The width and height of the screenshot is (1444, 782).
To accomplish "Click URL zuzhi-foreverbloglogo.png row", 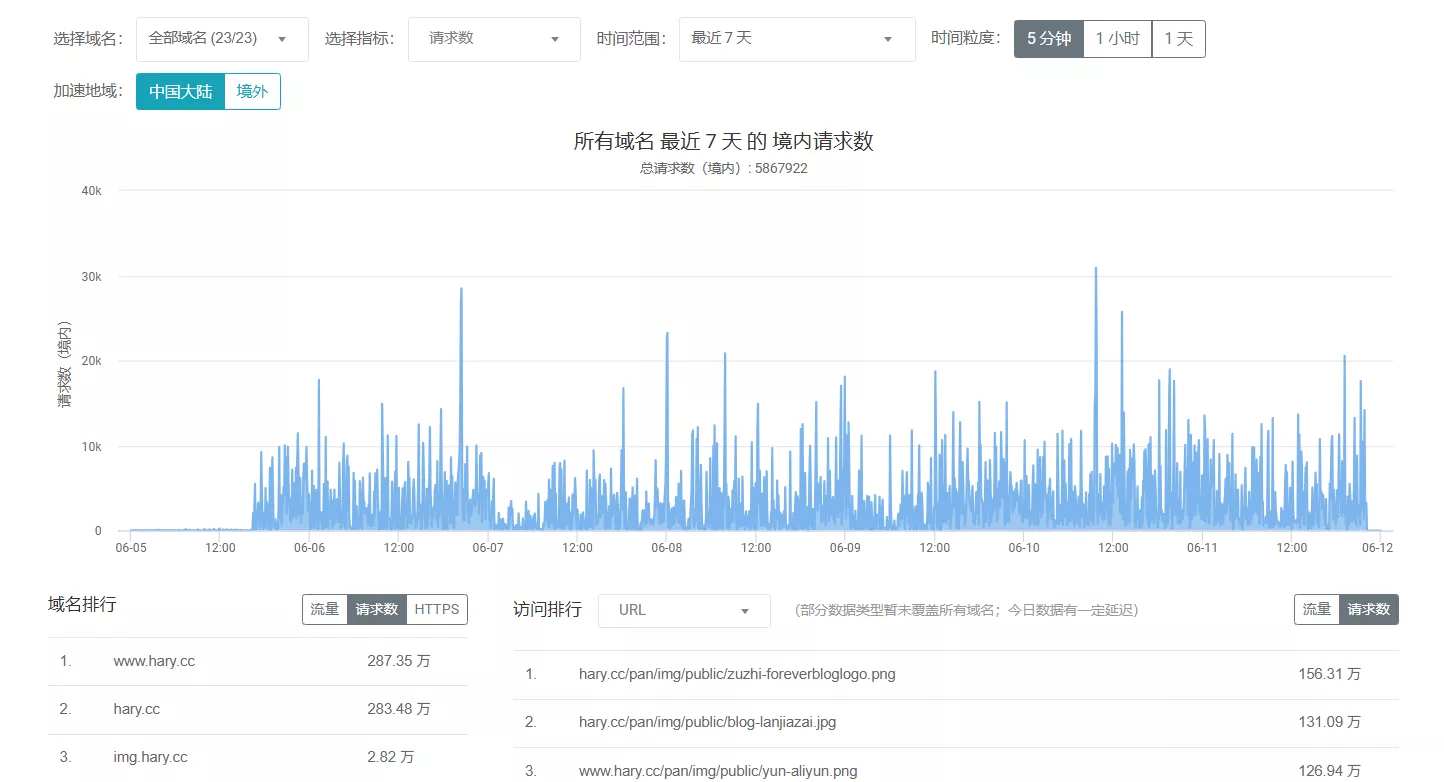I will [956, 674].
